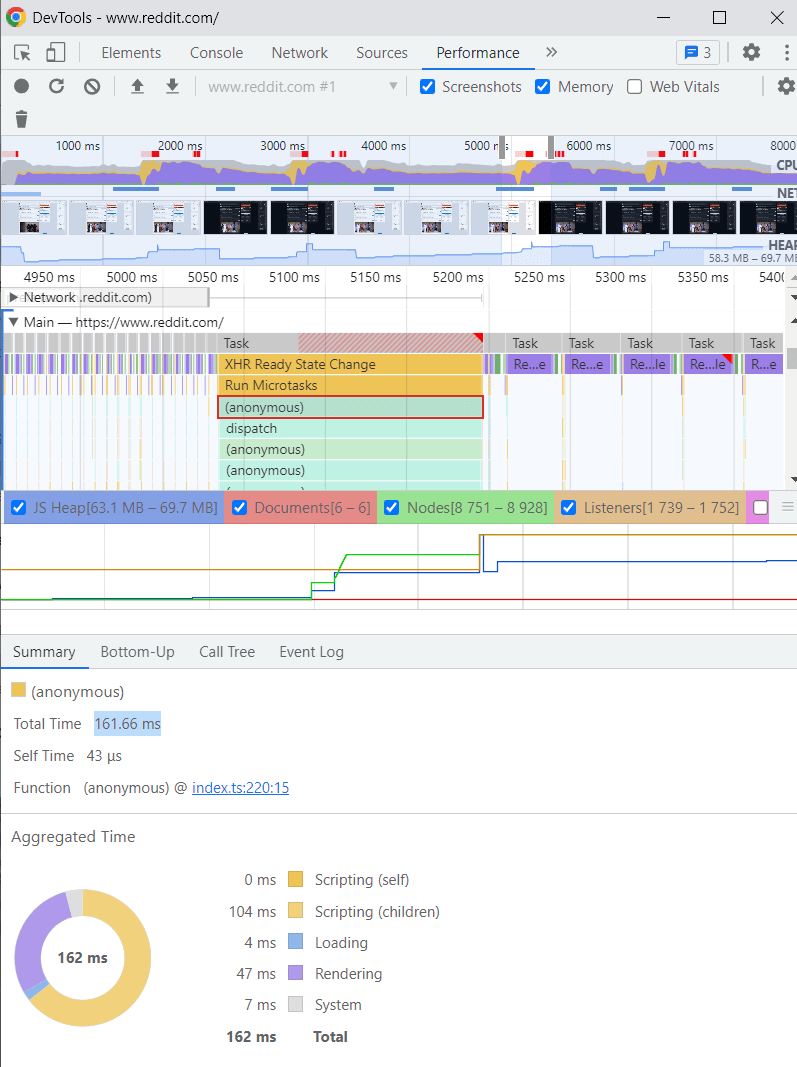Open capture settings gear in Performance toolbar
Viewport: 797px width, 1067px height.
pos(786,86)
